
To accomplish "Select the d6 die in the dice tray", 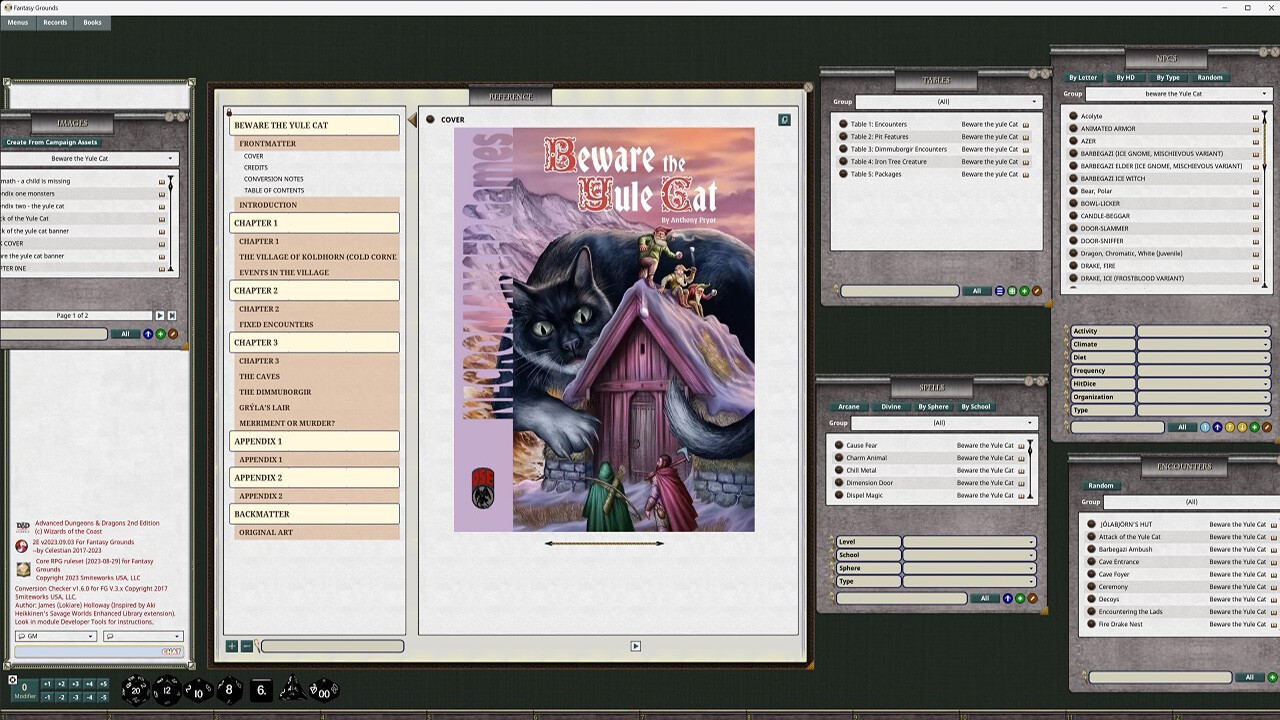I will 260,690.
